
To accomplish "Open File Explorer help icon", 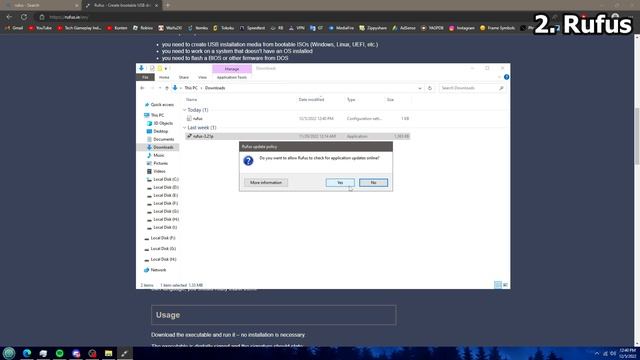I will pyautogui.click(x=506, y=77).
